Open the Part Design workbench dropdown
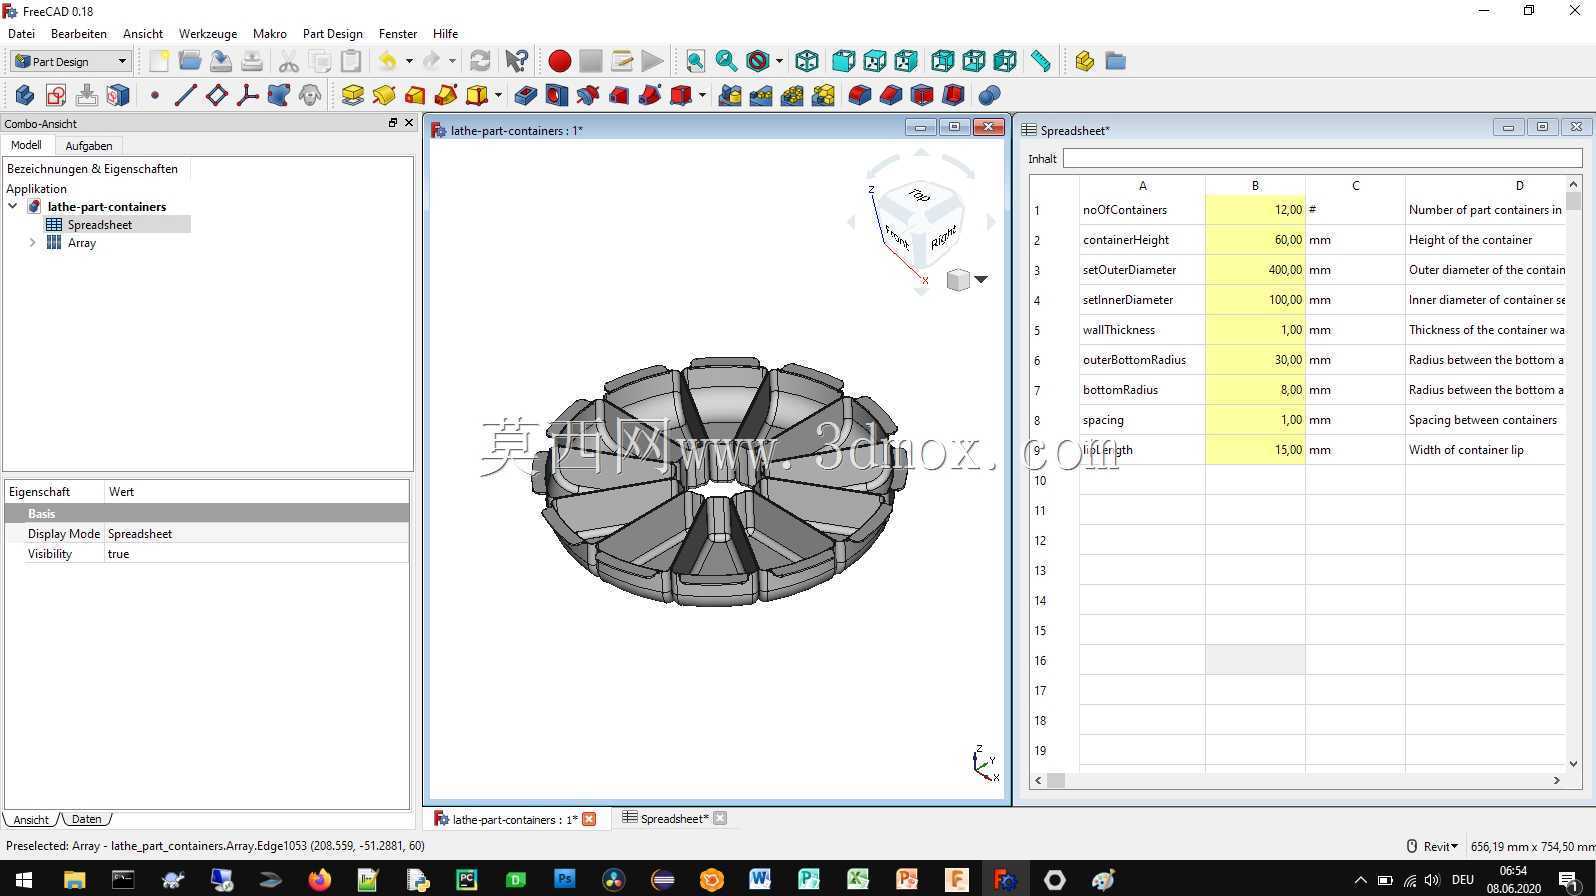Viewport: 1596px width, 896px height. [71, 61]
